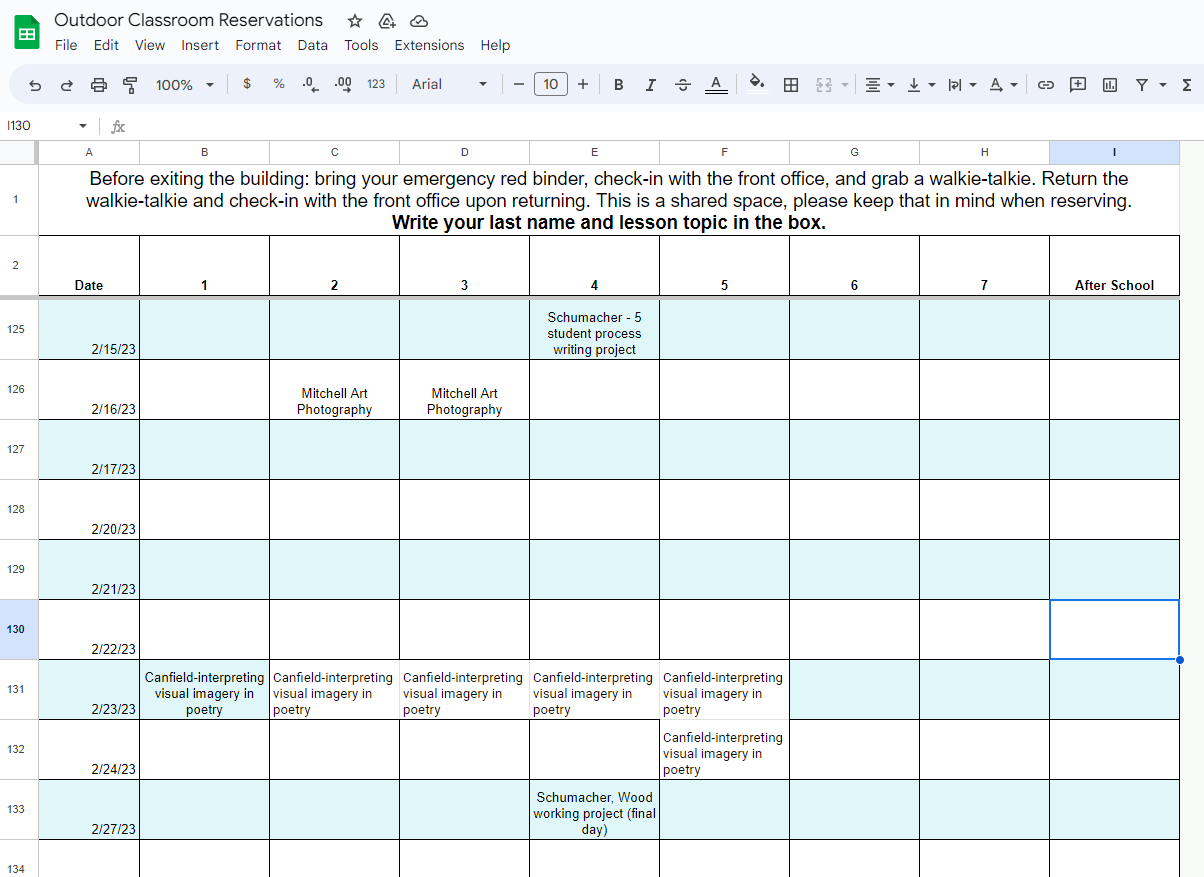The height and width of the screenshot is (877, 1204).
Task: Format as currency with dollar button
Action: (247, 85)
